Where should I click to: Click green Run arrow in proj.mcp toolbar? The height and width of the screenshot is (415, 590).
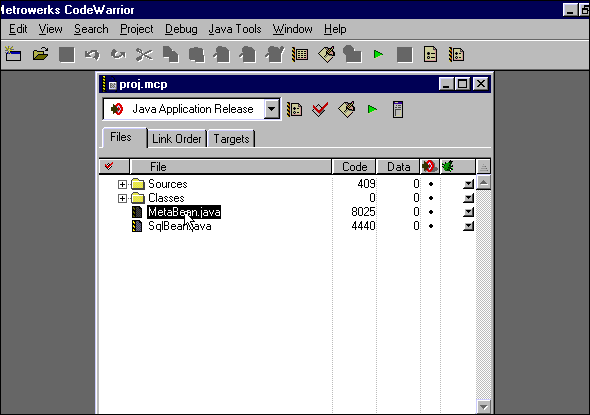372,109
